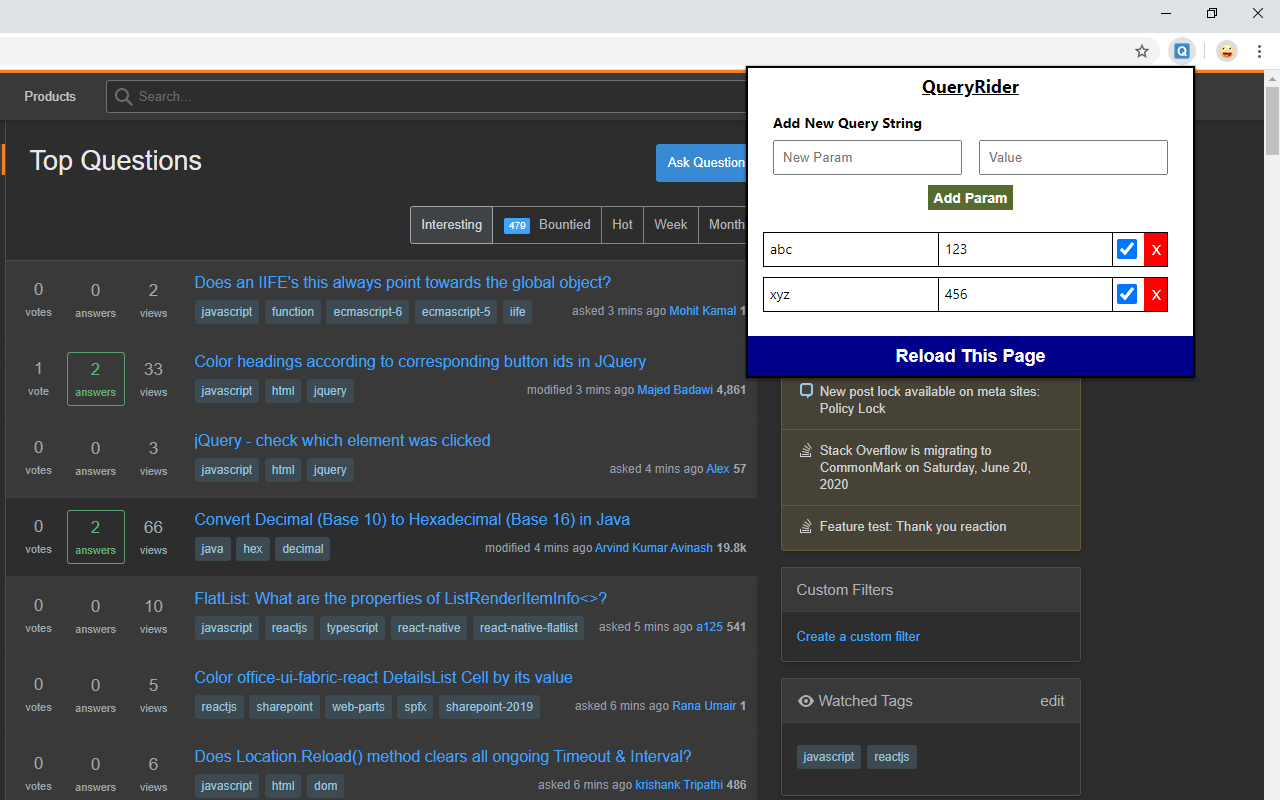Edit the xyz parameter name field
This screenshot has width=1280, height=800.
[x=851, y=295]
